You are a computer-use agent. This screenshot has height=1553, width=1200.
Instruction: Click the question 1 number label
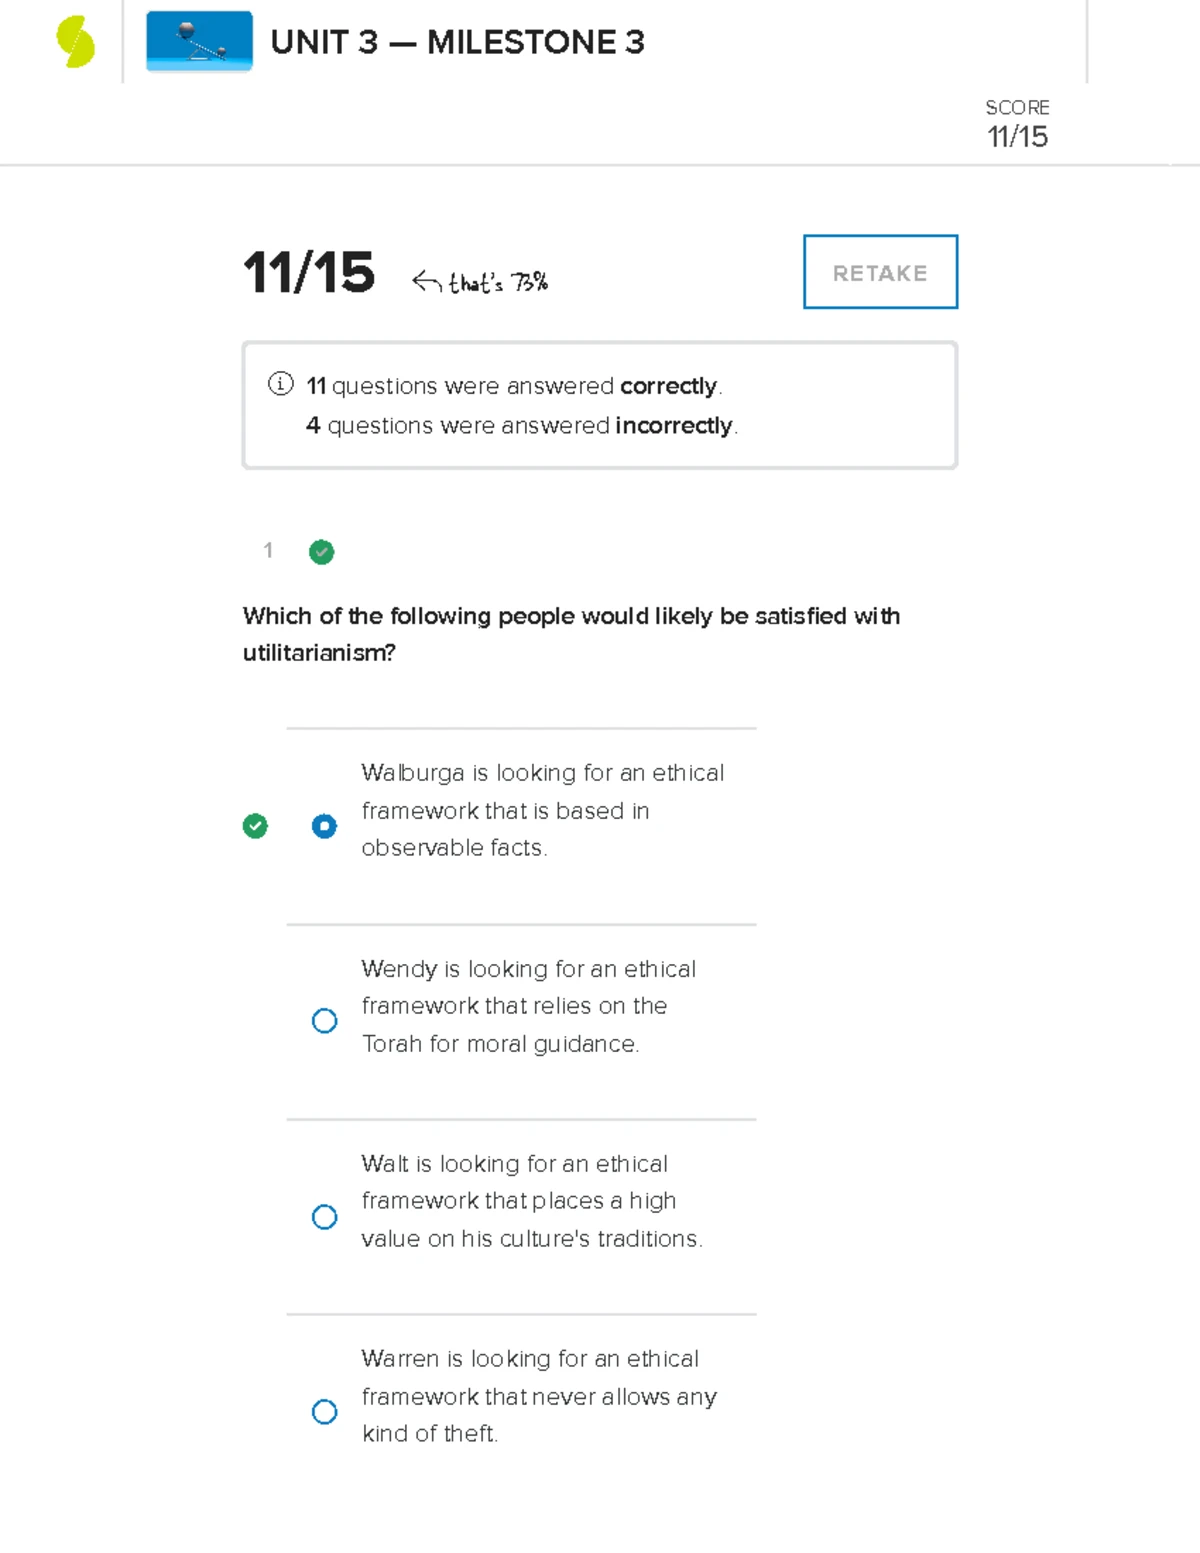tap(267, 551)
